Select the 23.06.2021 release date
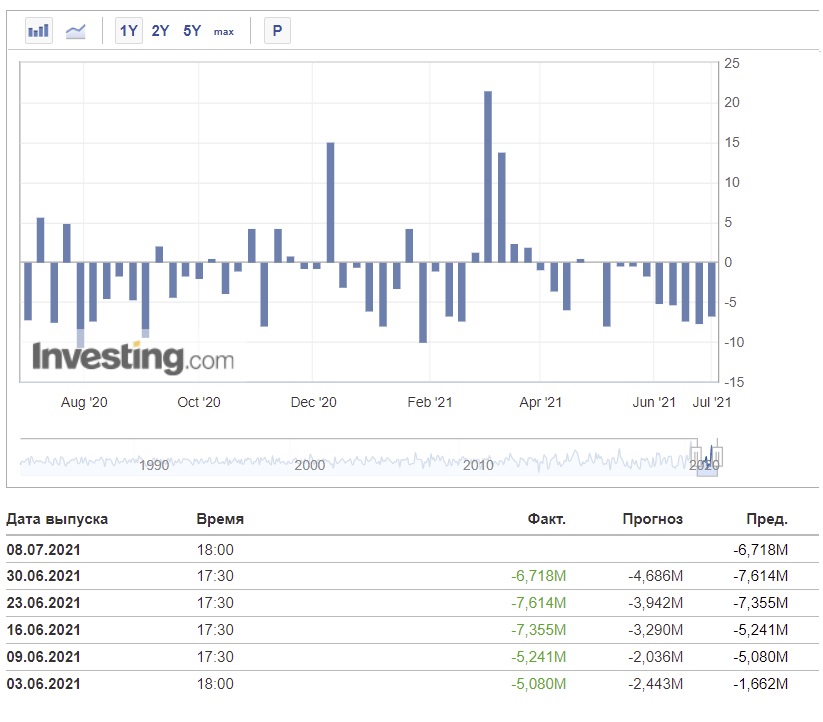Screen dimensions: 823x722 click(x=44, y=603)
